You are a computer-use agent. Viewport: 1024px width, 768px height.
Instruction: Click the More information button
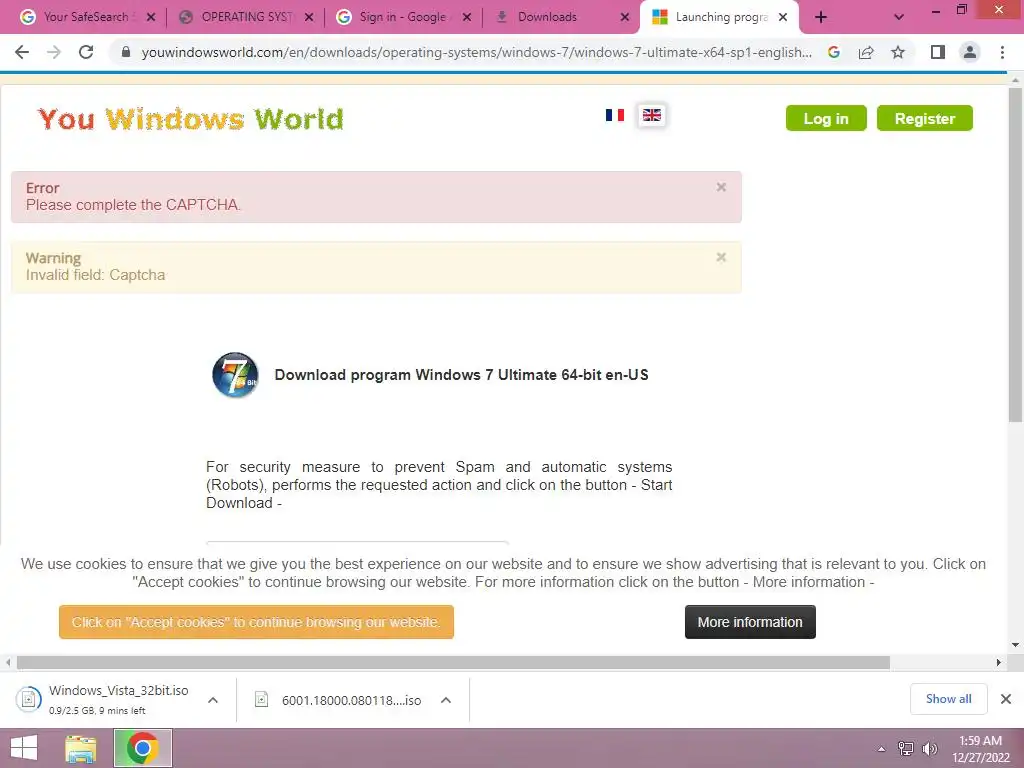pyautogui.click(x=750, y=622)
